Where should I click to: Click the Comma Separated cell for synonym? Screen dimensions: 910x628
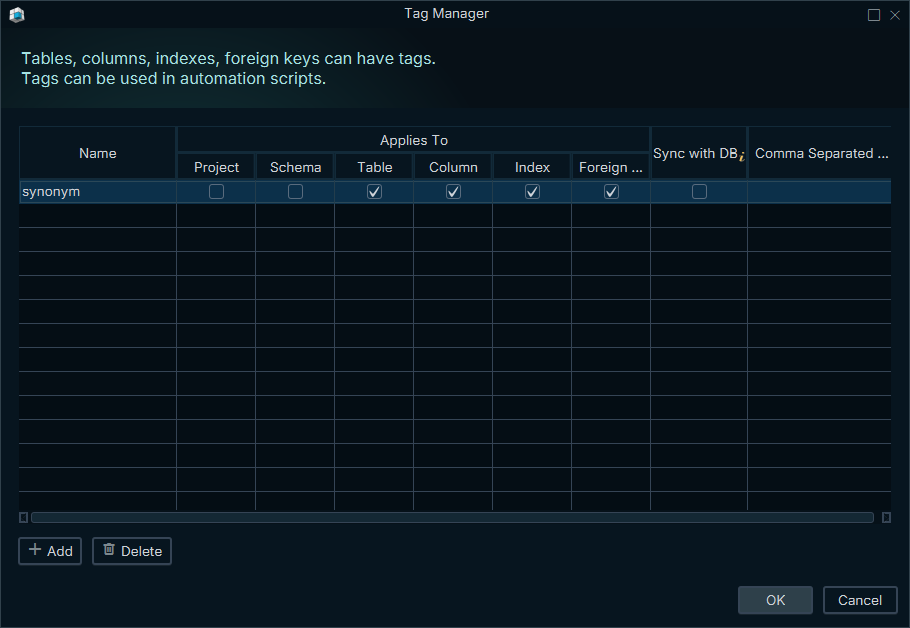click(819, 192)
